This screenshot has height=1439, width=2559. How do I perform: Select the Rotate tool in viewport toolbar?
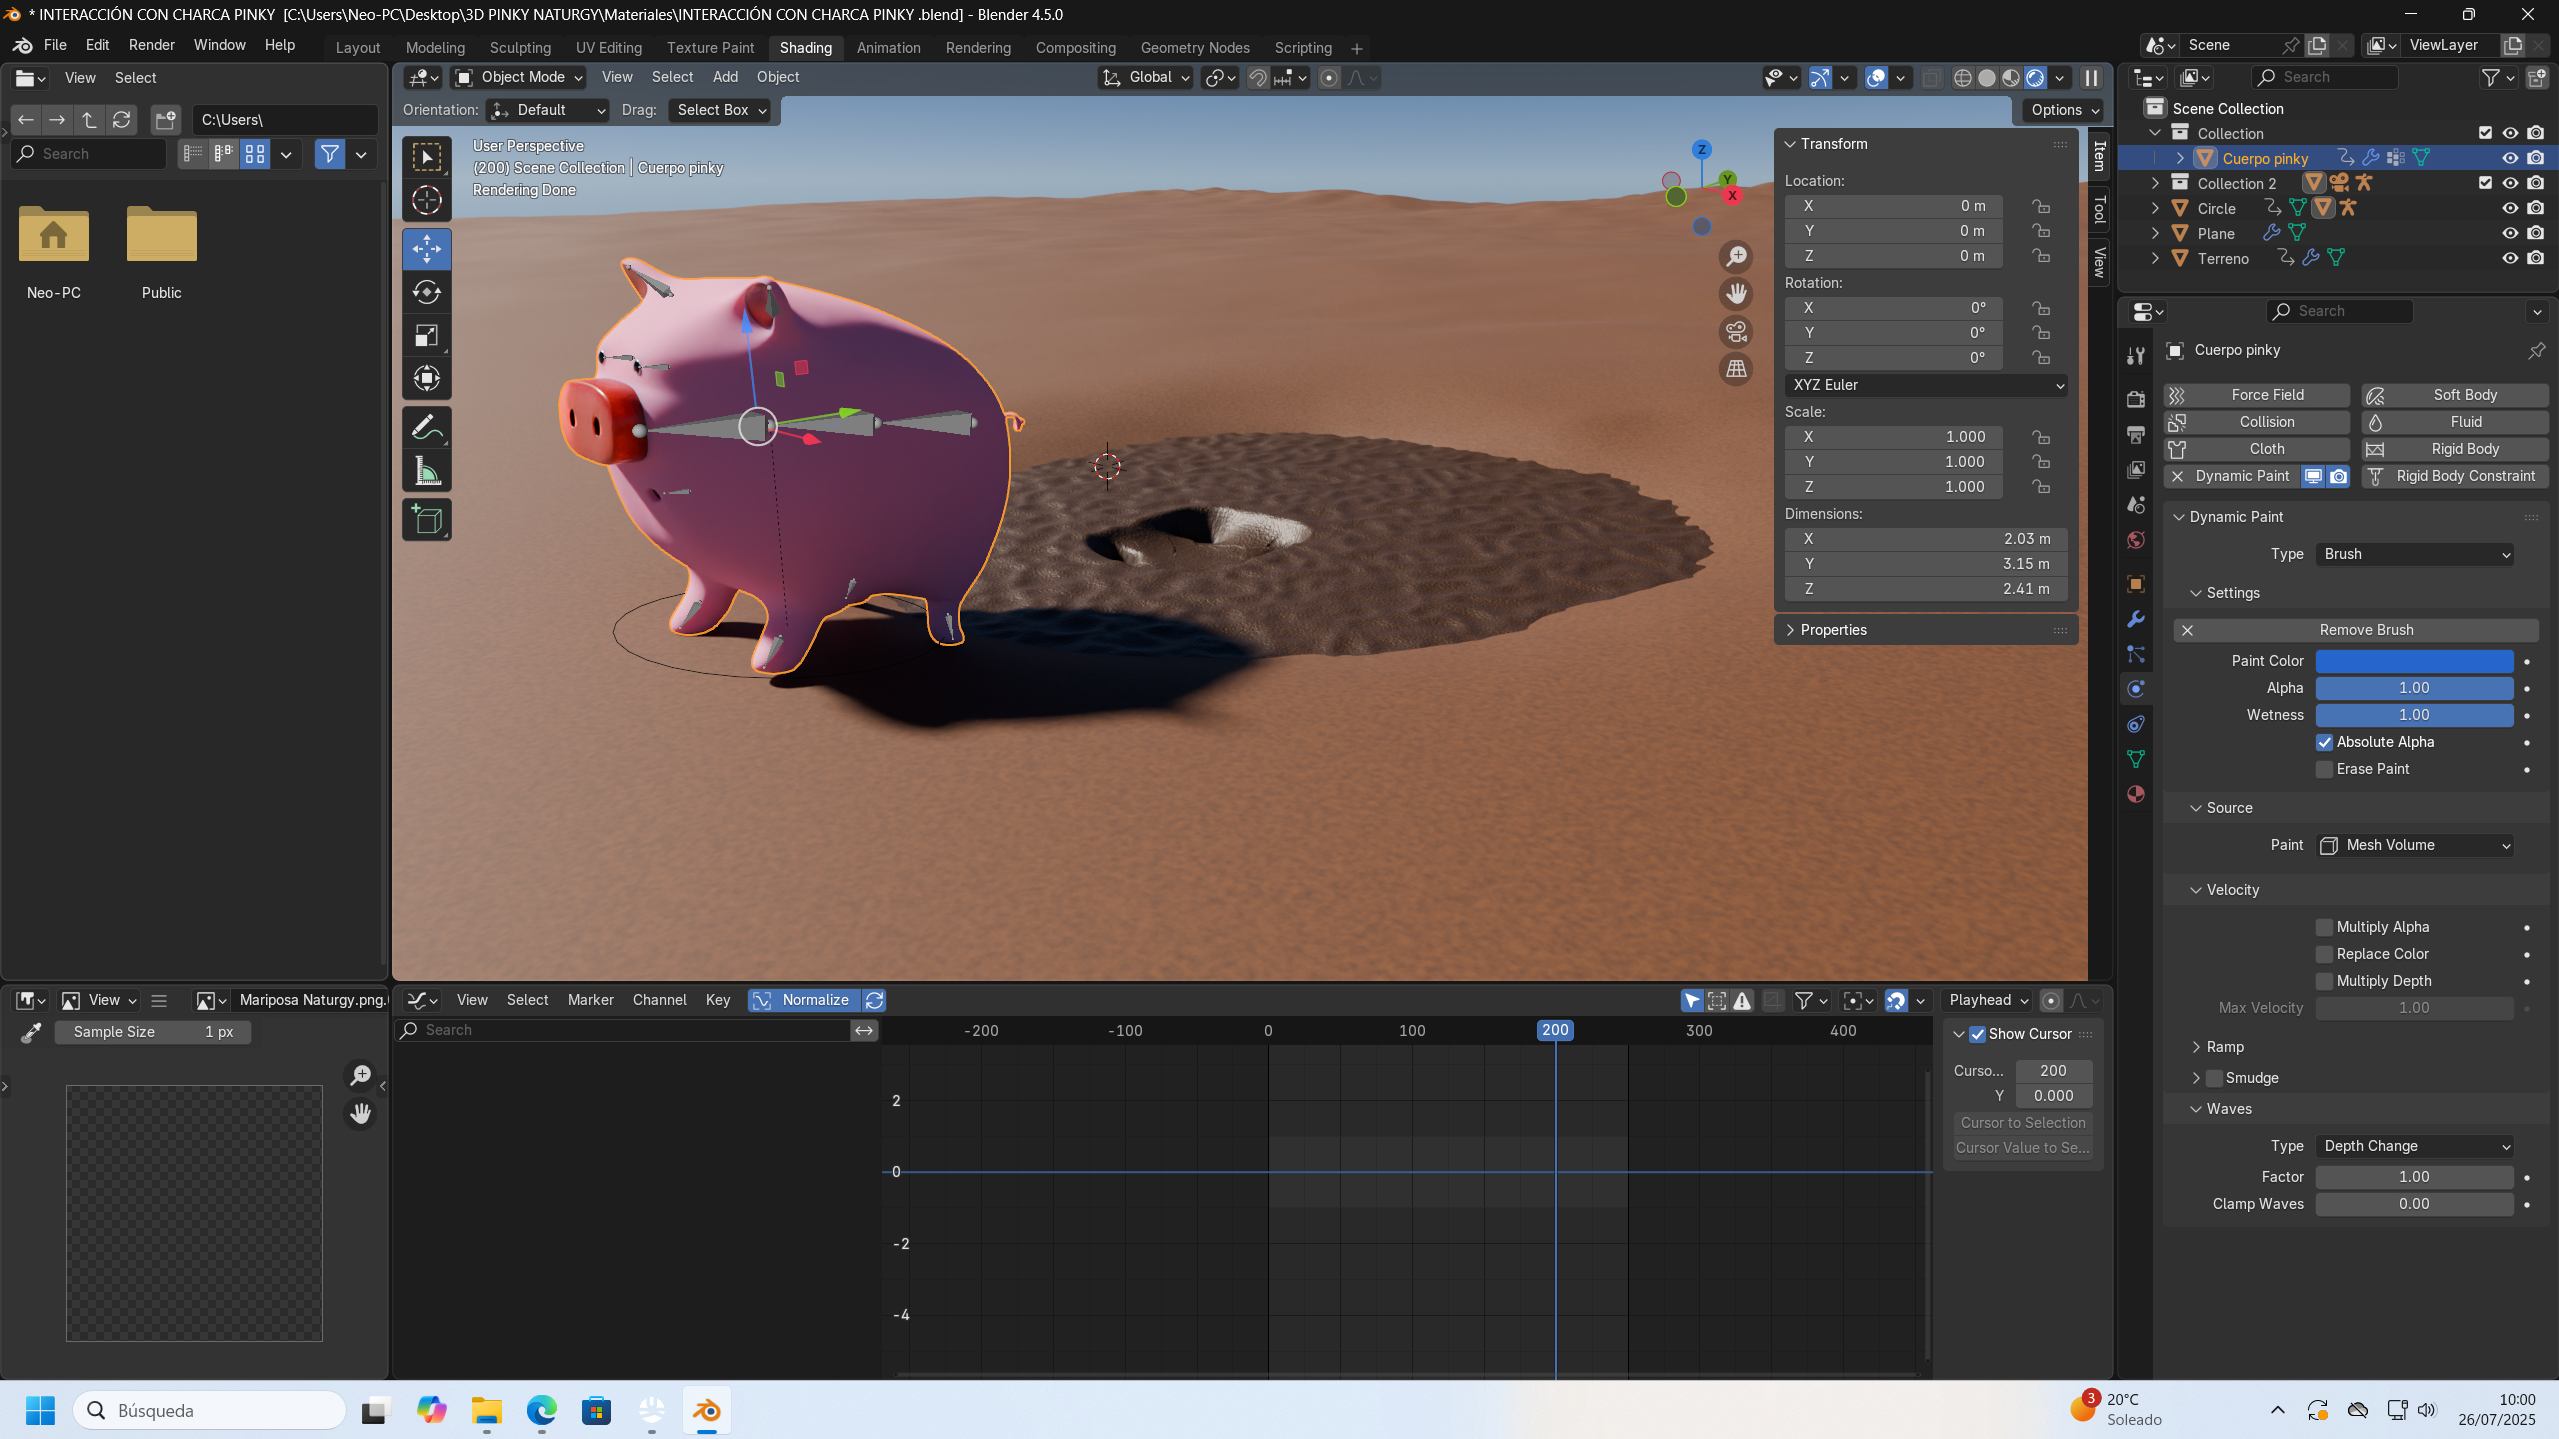click(x=427, y=292)
